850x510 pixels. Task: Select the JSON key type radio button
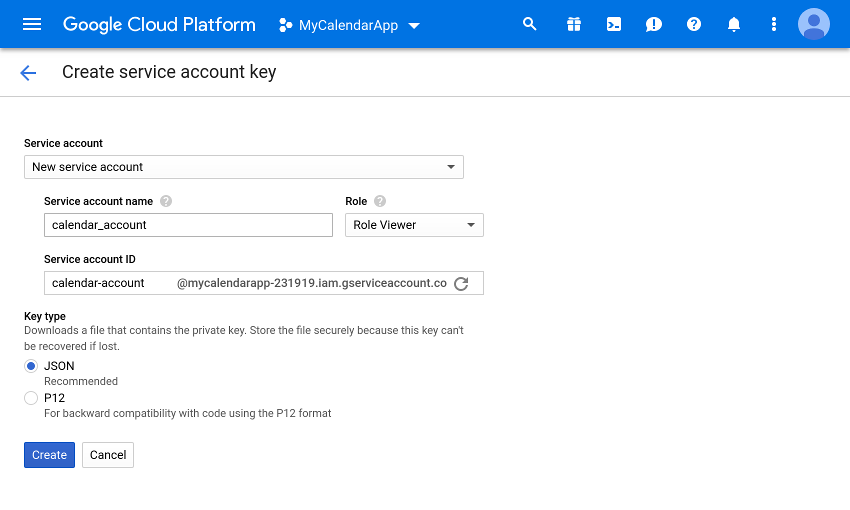tap(31, 366)
